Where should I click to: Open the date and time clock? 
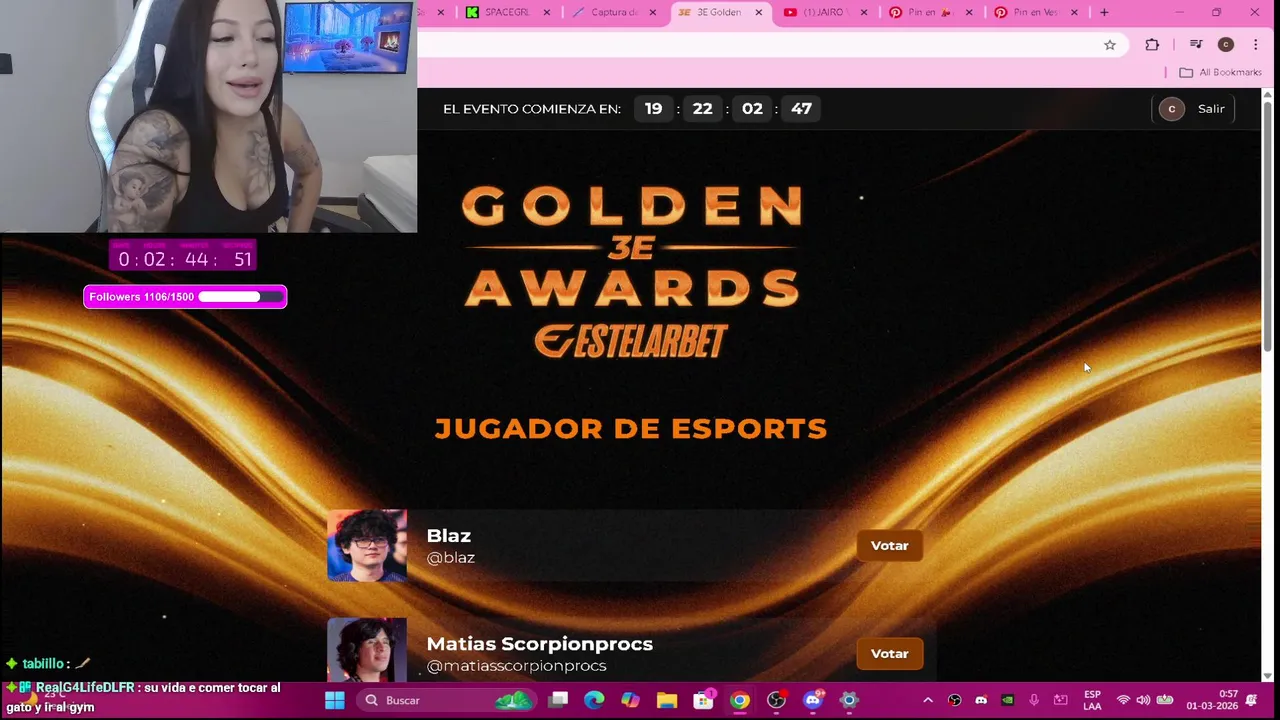coord(1212,700)
